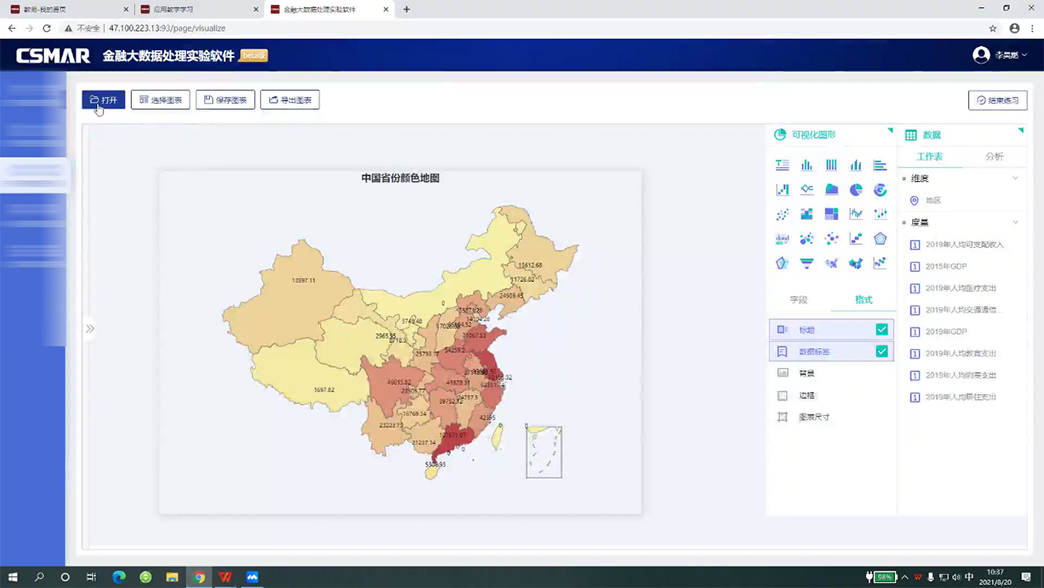Uncheck the 标题 title checkbox

(882, 329)
